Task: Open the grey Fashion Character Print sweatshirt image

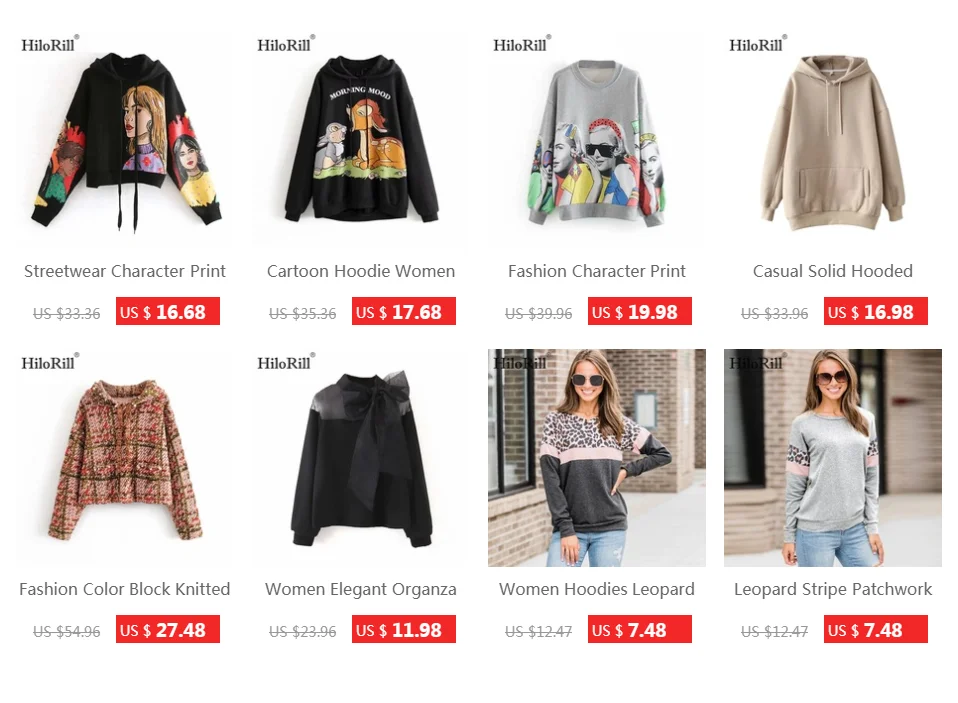Action: pyautogui.click(x=597, y=140)
